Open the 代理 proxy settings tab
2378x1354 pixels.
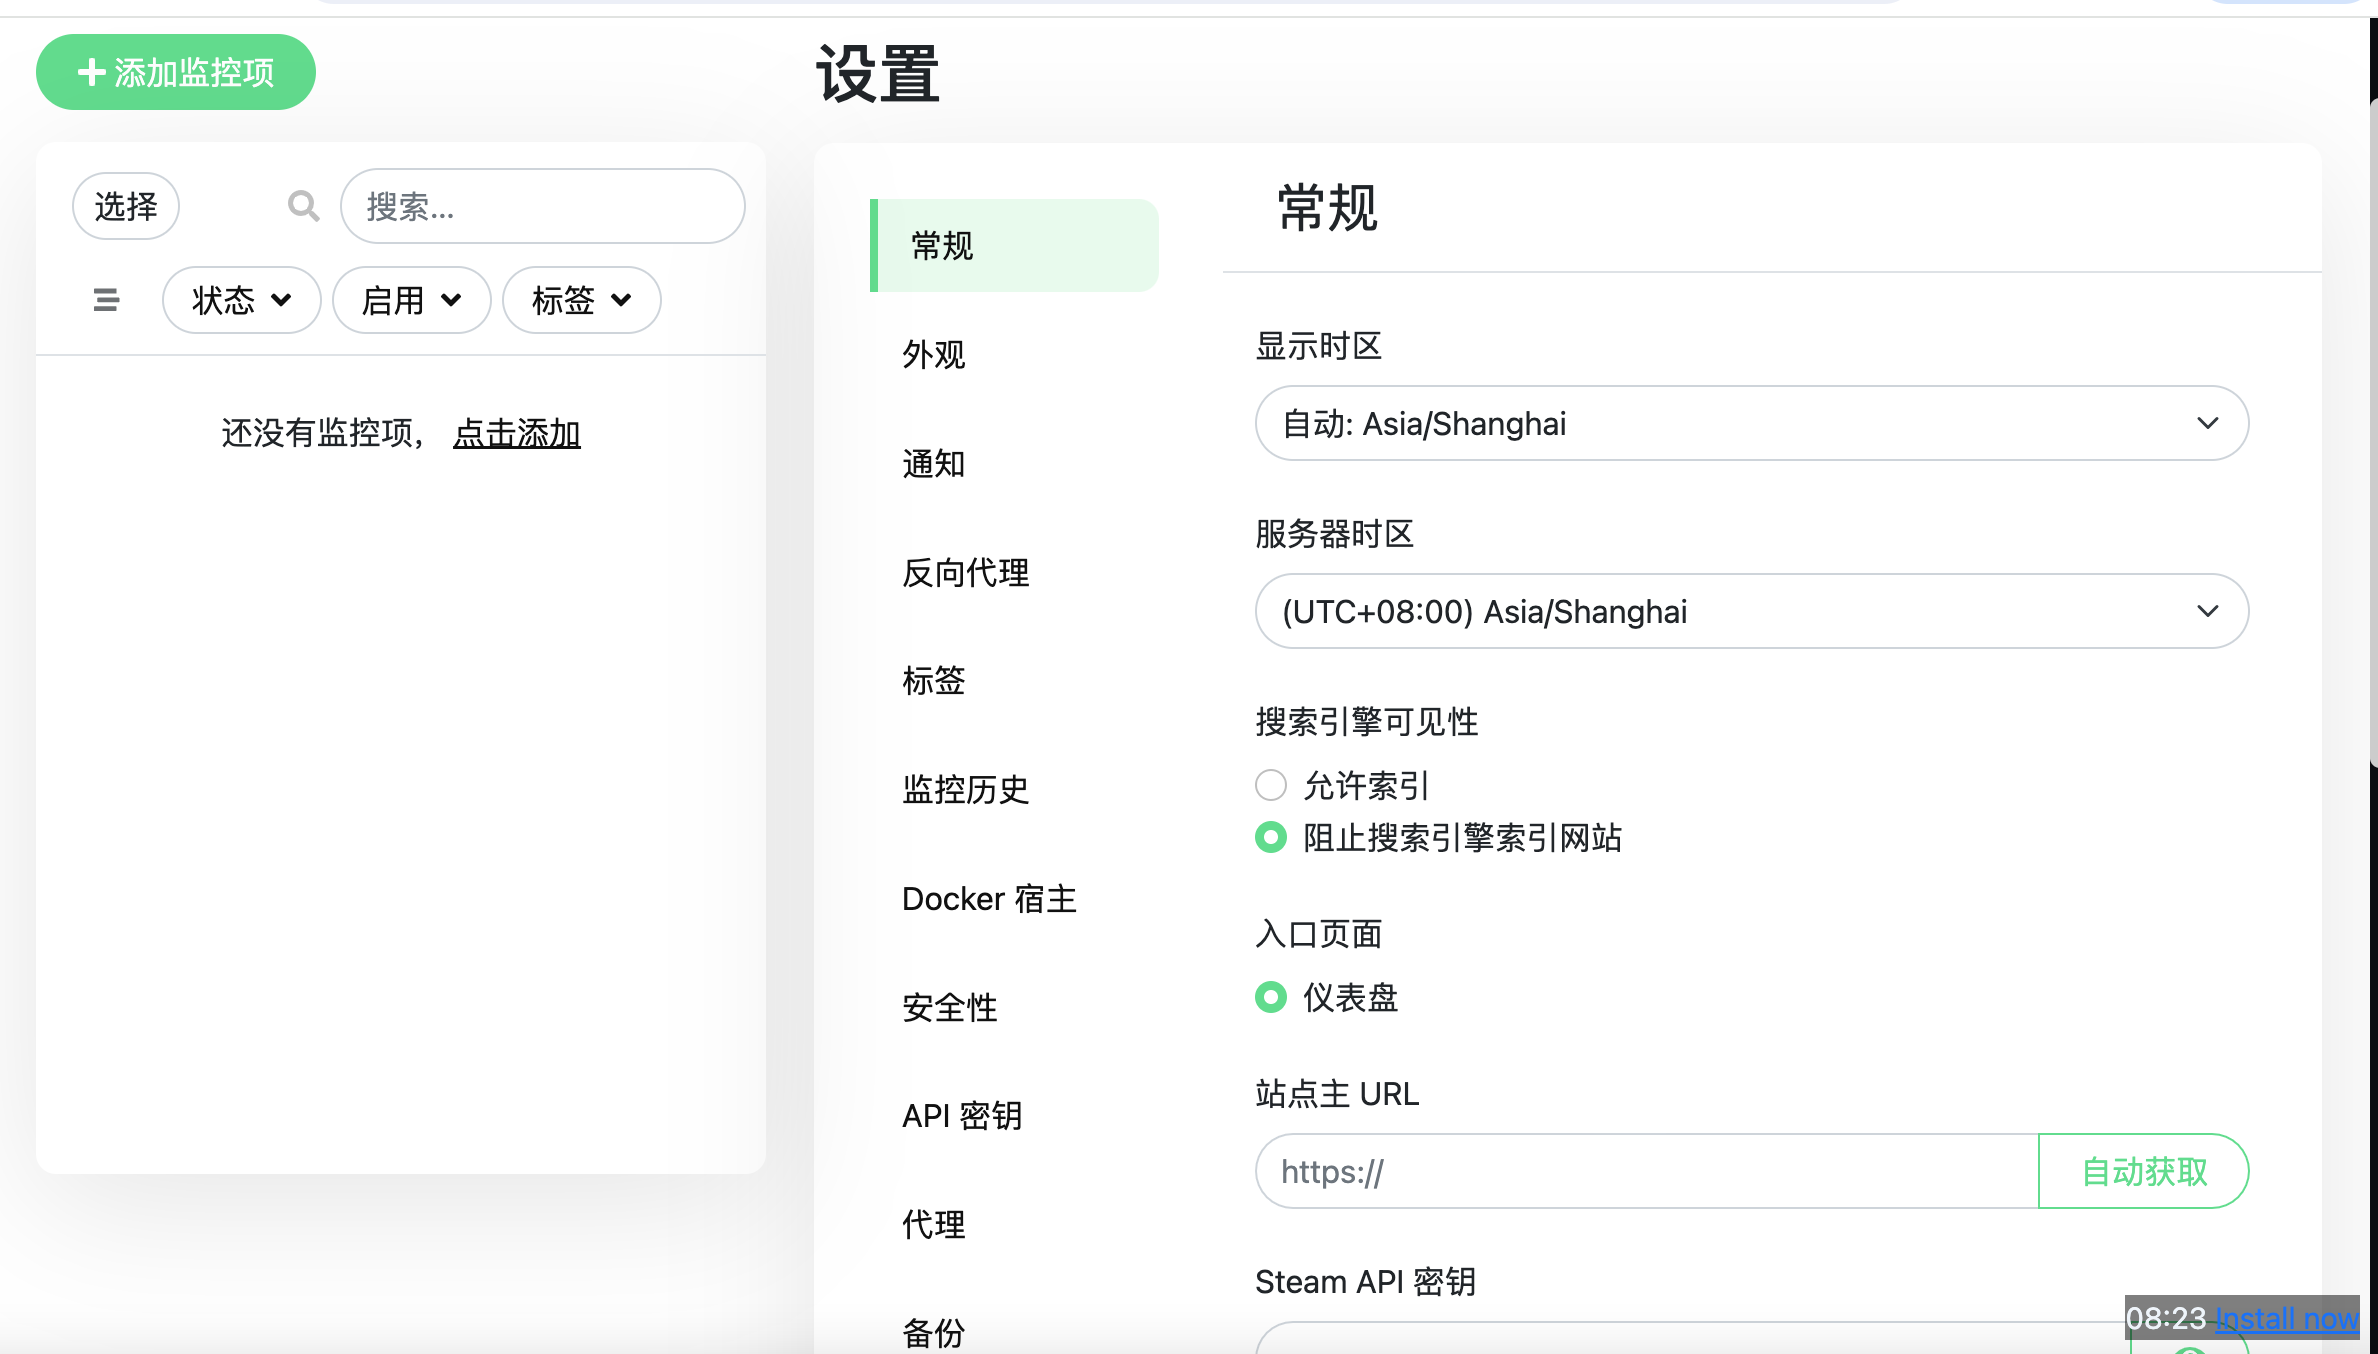click(934, 1224)
